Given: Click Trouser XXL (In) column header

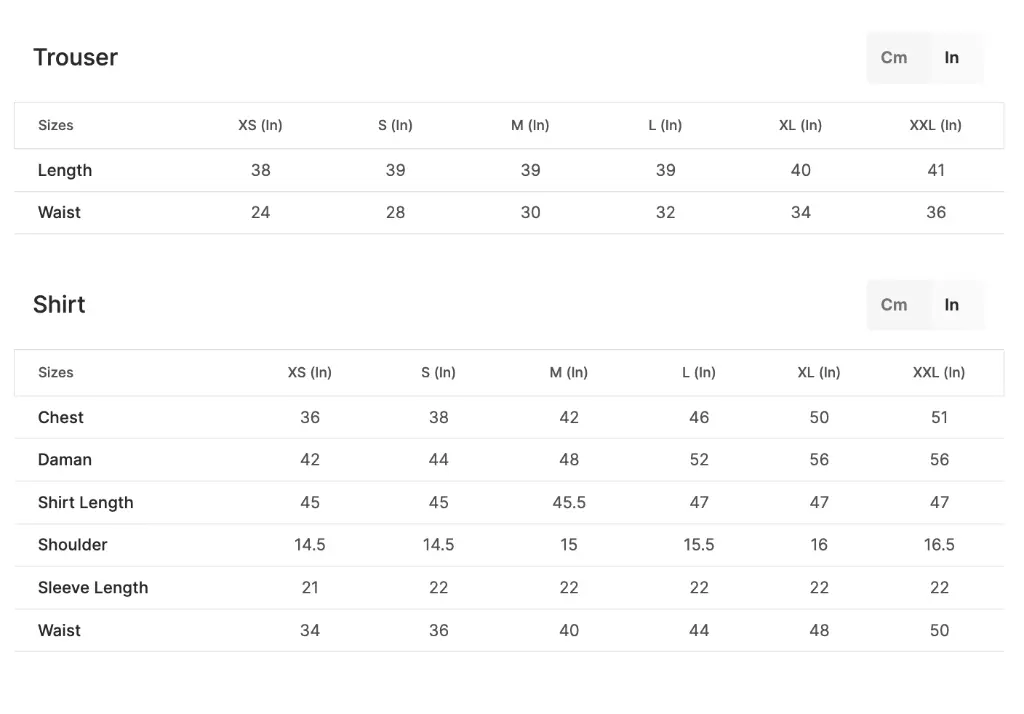Looking at the screenshot, I should click(x=935, y=125).
